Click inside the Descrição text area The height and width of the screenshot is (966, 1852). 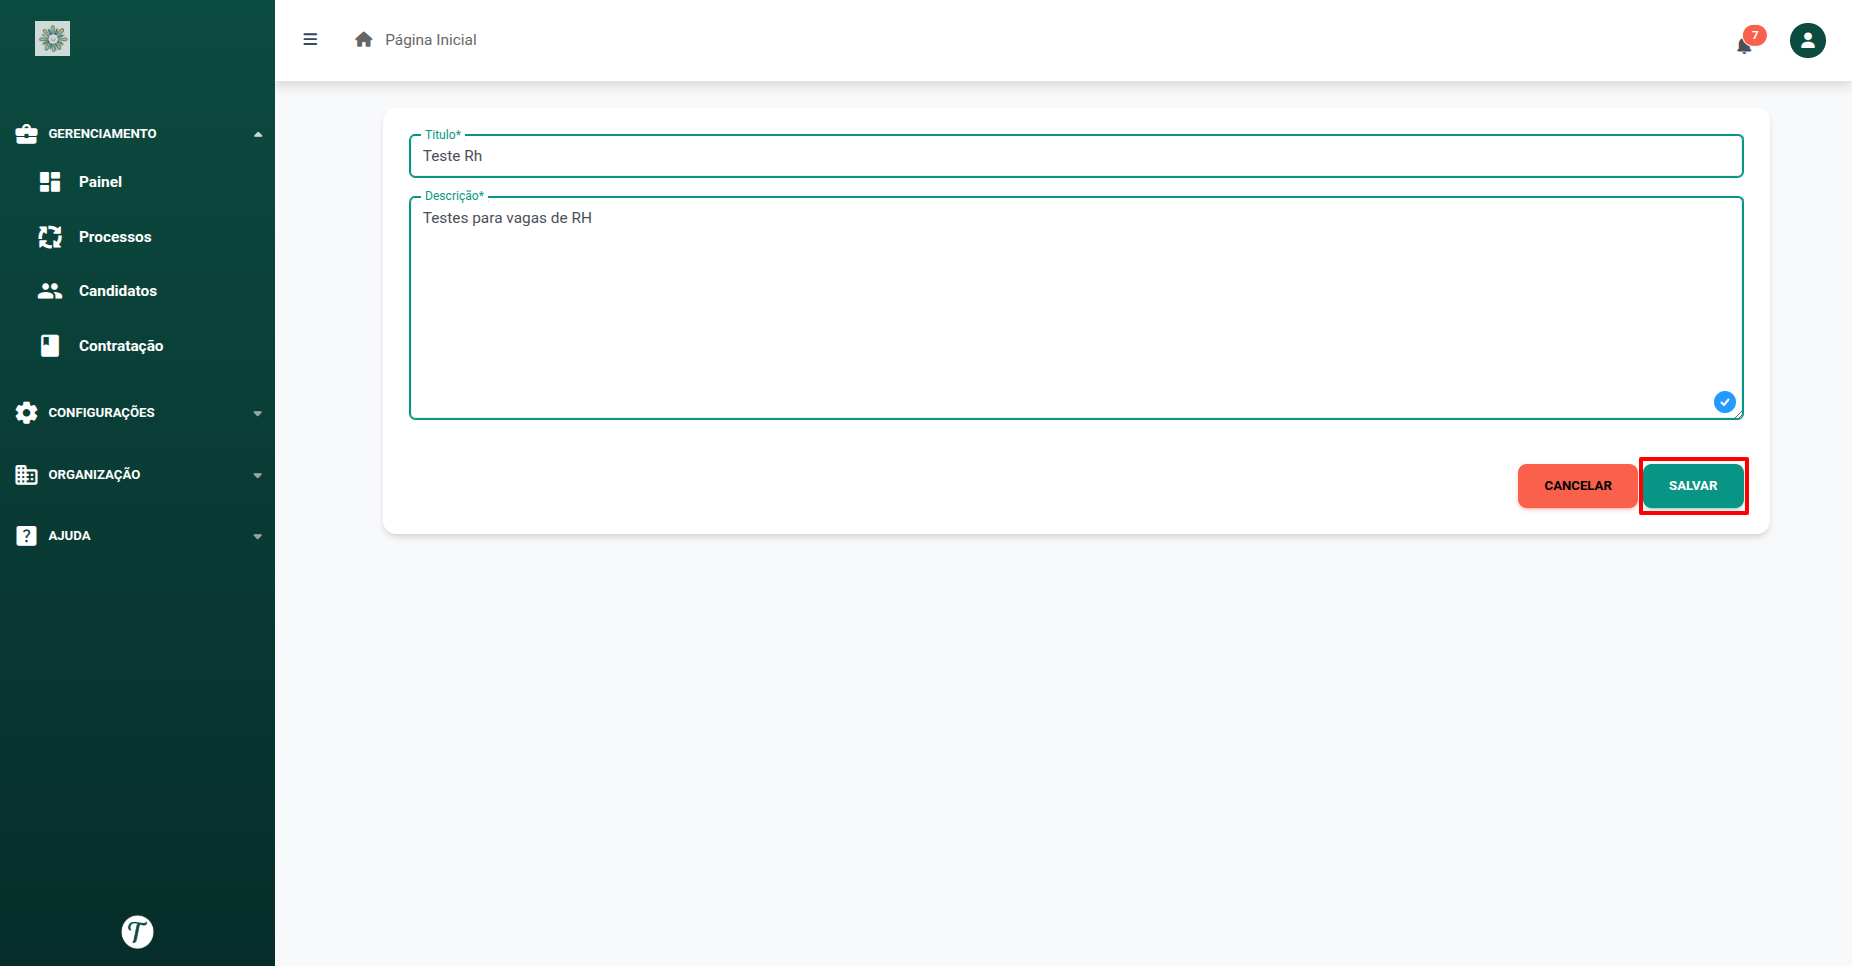coord(1075,310)
